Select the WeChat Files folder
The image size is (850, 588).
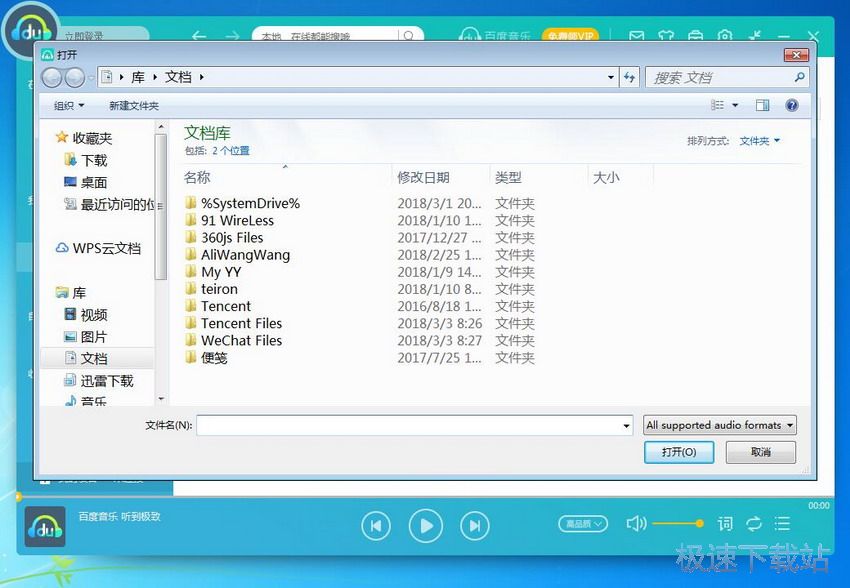tap(234, 340)
